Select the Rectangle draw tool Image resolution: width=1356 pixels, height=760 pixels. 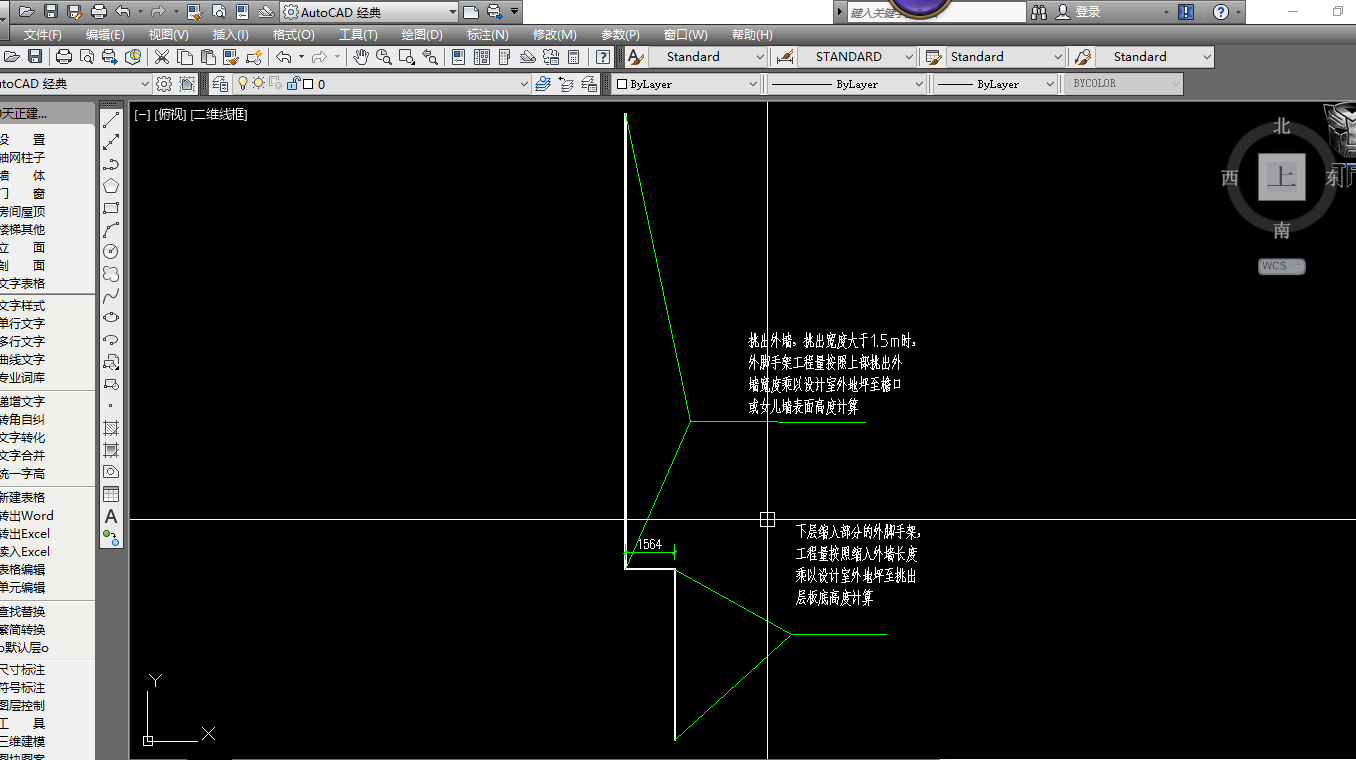[x=111, y=208]
